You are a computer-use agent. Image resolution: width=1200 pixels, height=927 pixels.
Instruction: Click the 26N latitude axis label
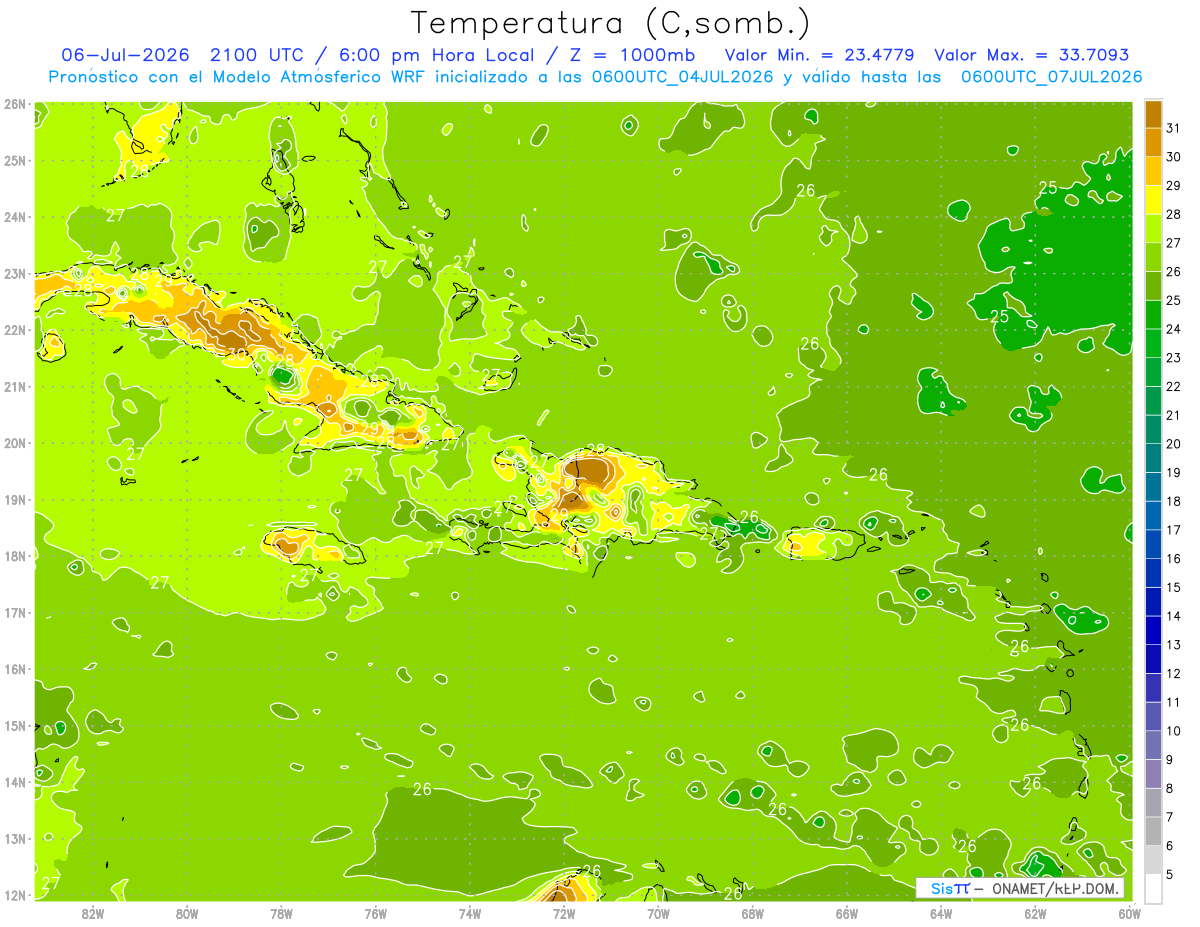point(14,104)
